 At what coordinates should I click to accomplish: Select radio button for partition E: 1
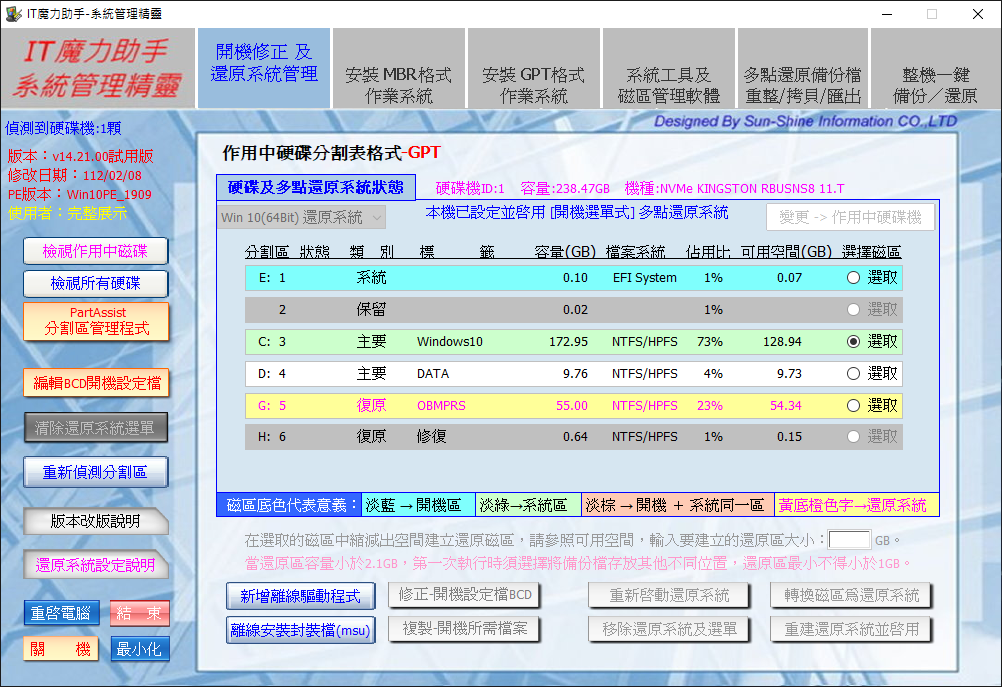coord(853,278)
